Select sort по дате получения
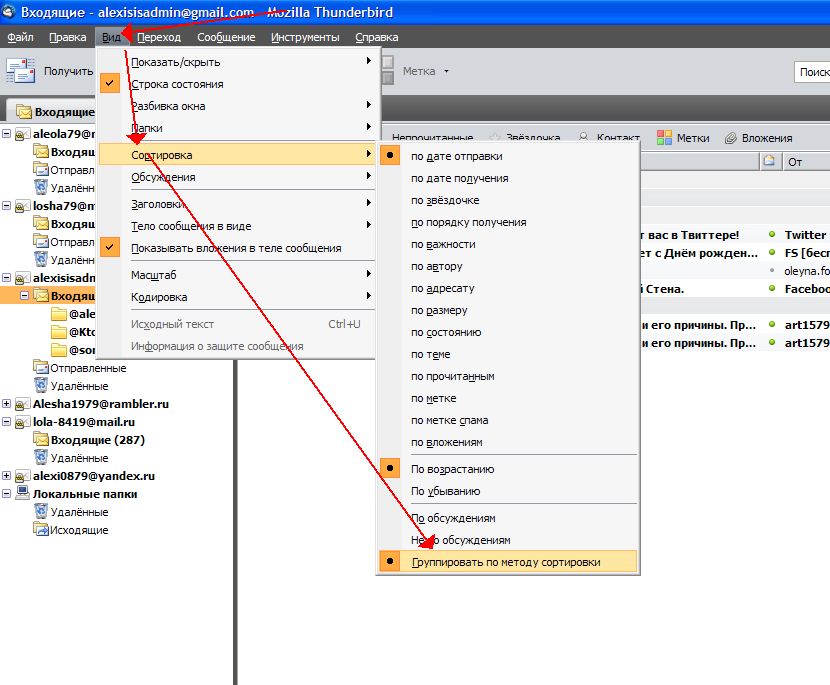The image size is (830, 685). pyautogui.click(x=508, y=178)
